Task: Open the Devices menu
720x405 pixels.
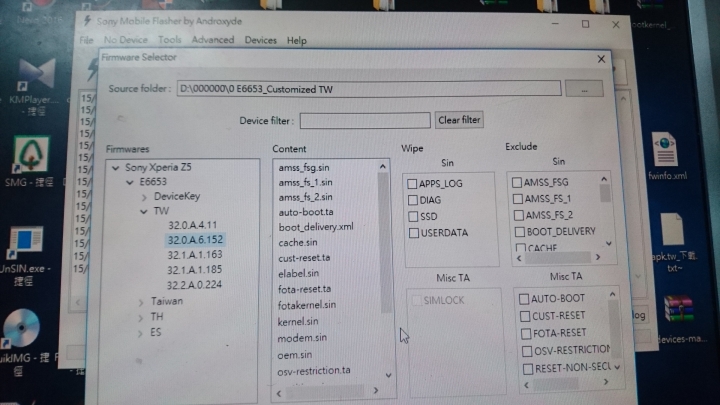Action: coord(260,40)
